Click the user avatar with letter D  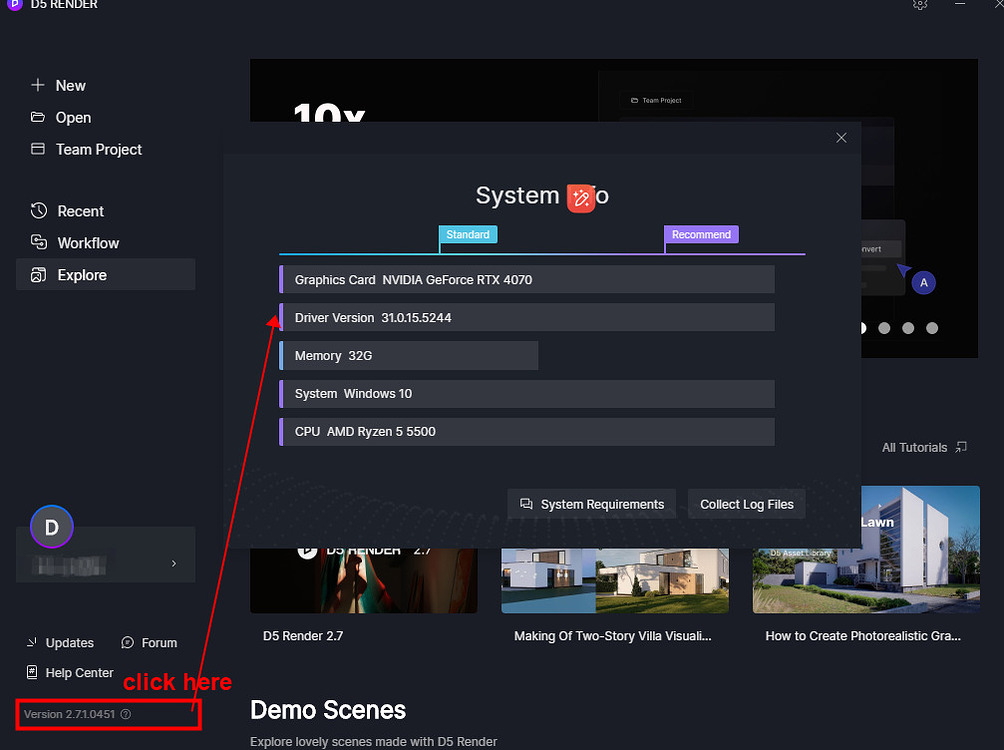click(52, 527)
